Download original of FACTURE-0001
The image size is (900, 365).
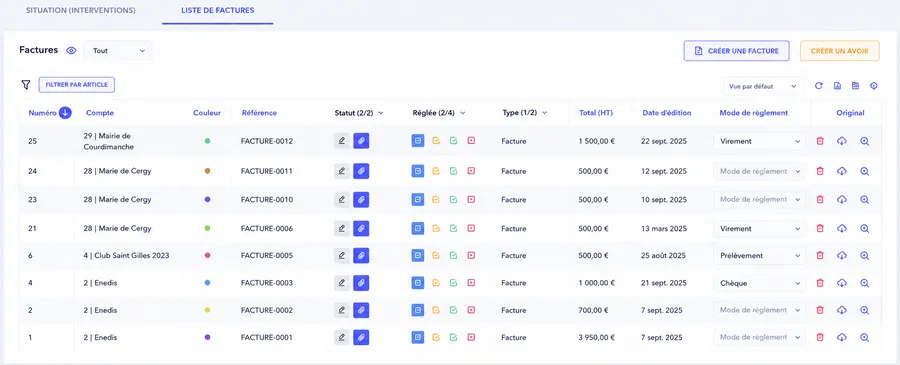[x=842, y=337]
